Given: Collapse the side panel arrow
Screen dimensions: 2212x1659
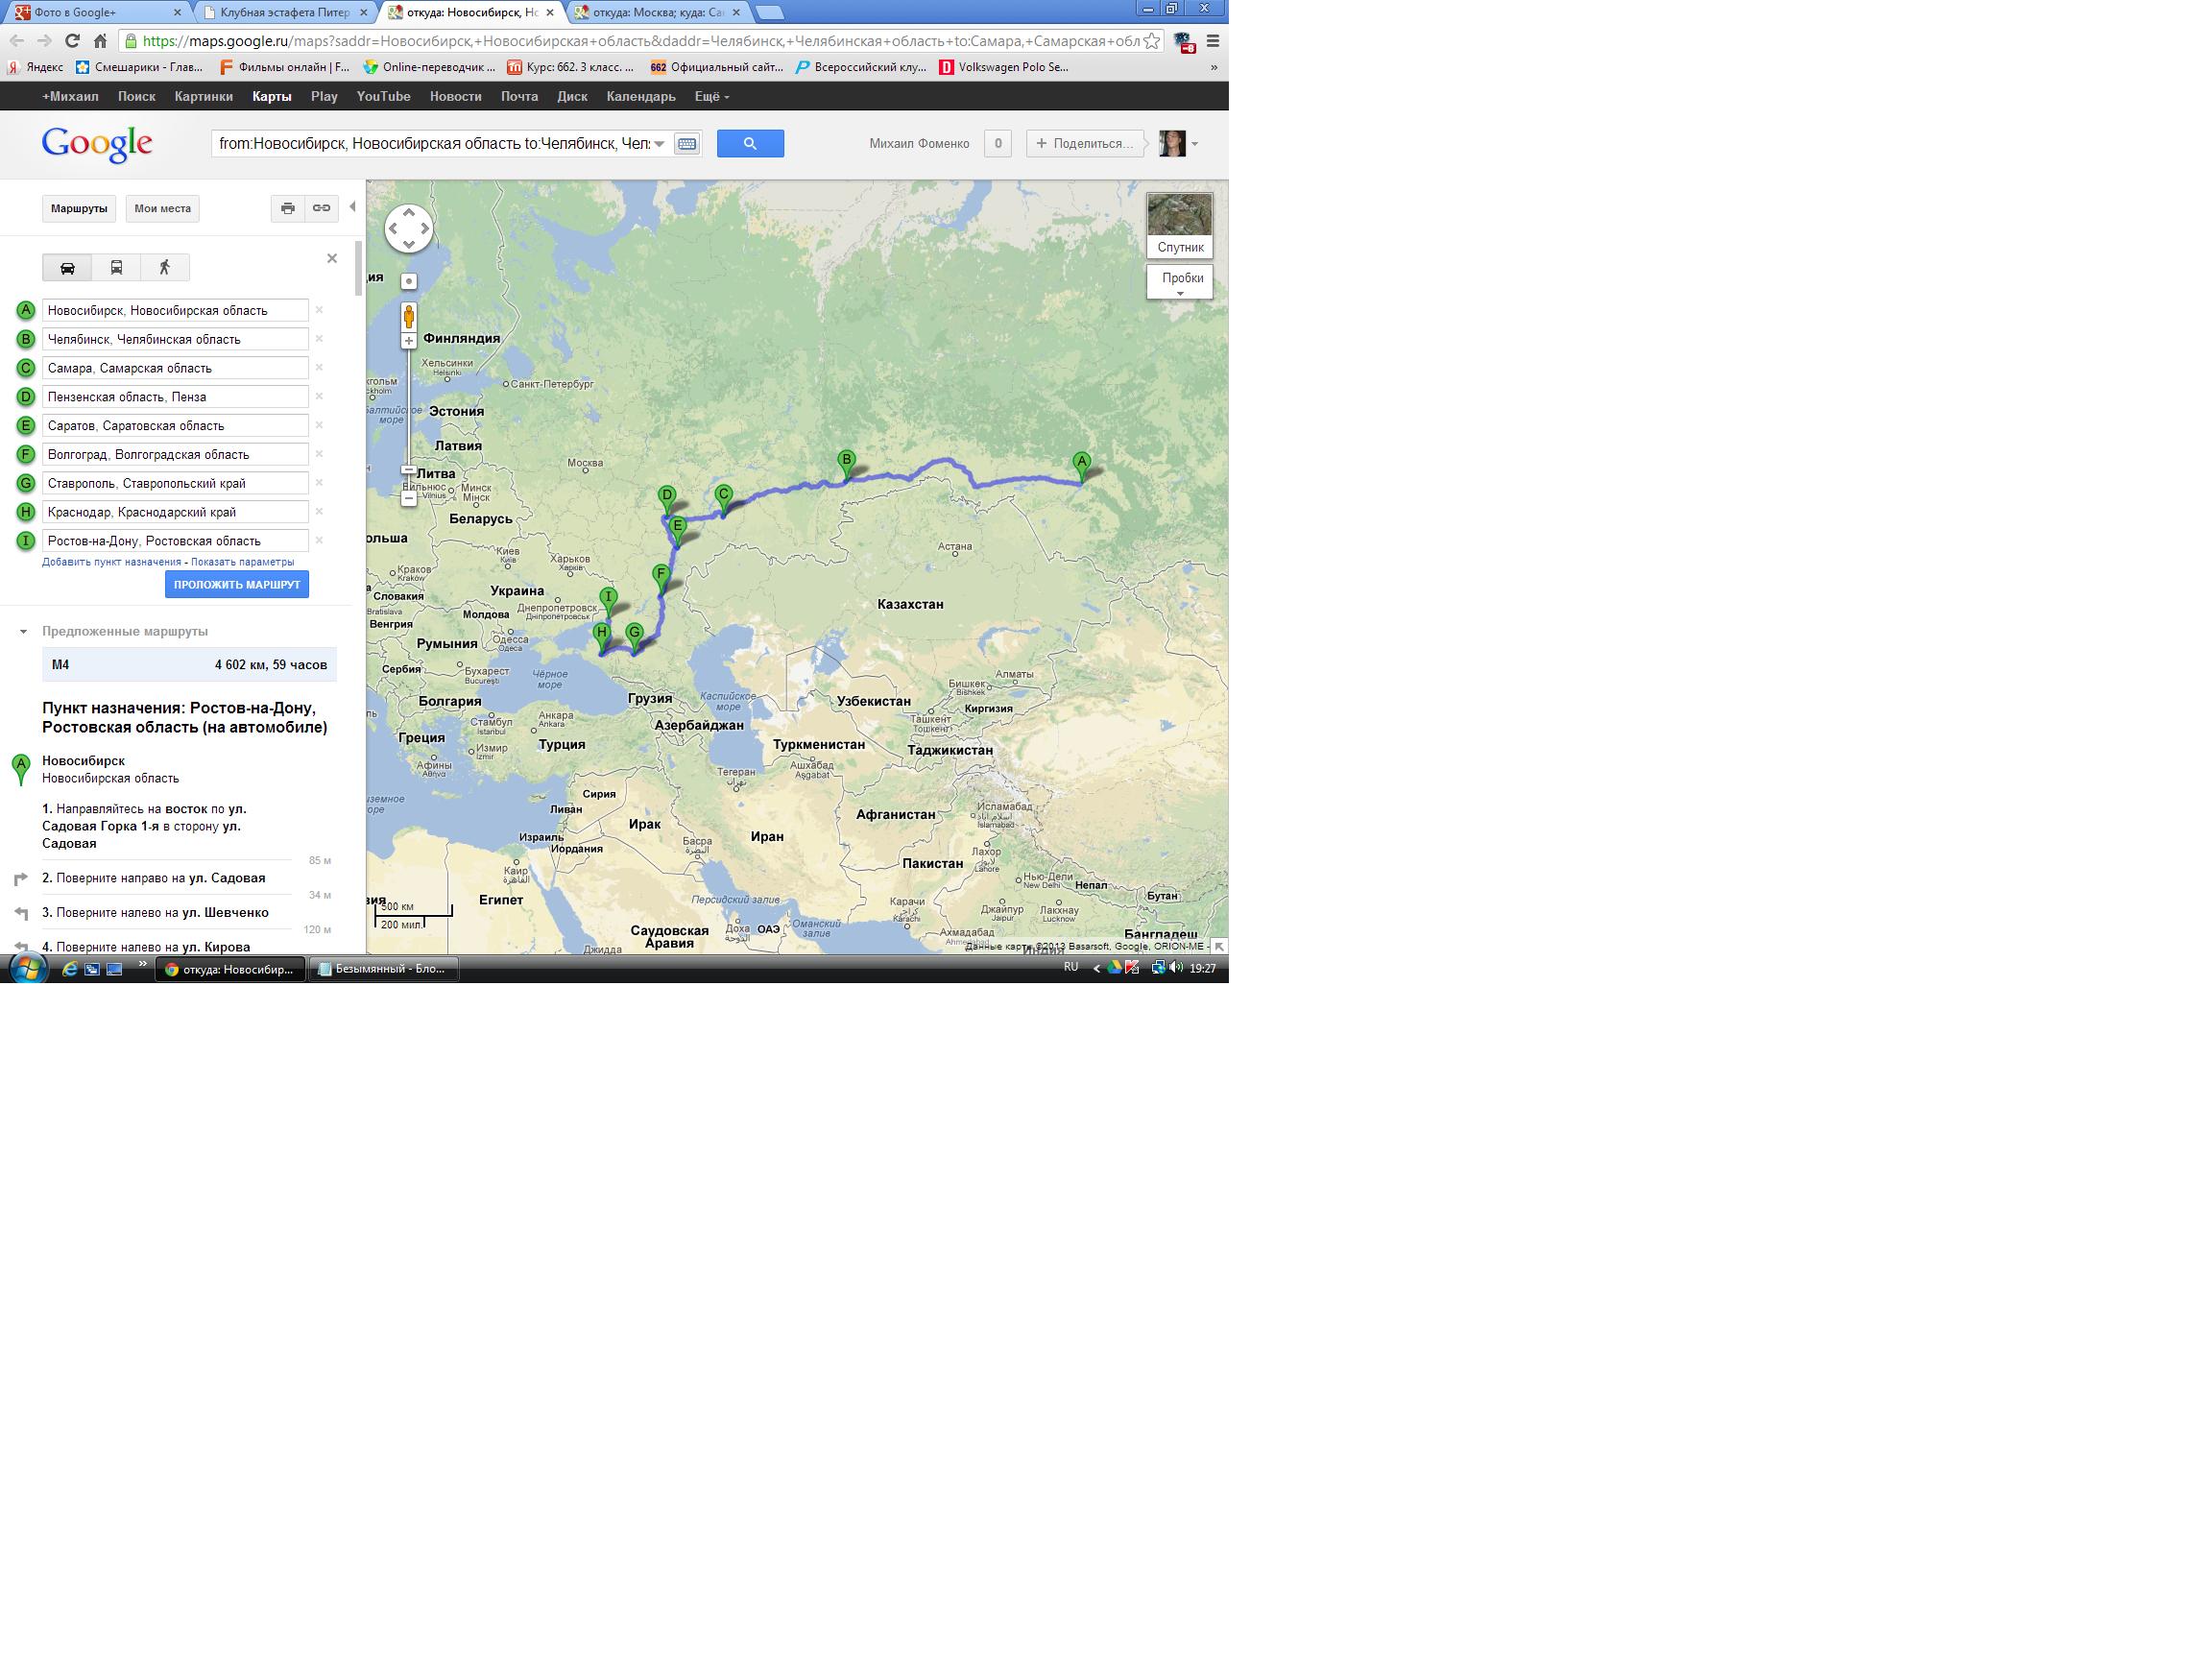Looking at the screenshot, I should (352, 207).
